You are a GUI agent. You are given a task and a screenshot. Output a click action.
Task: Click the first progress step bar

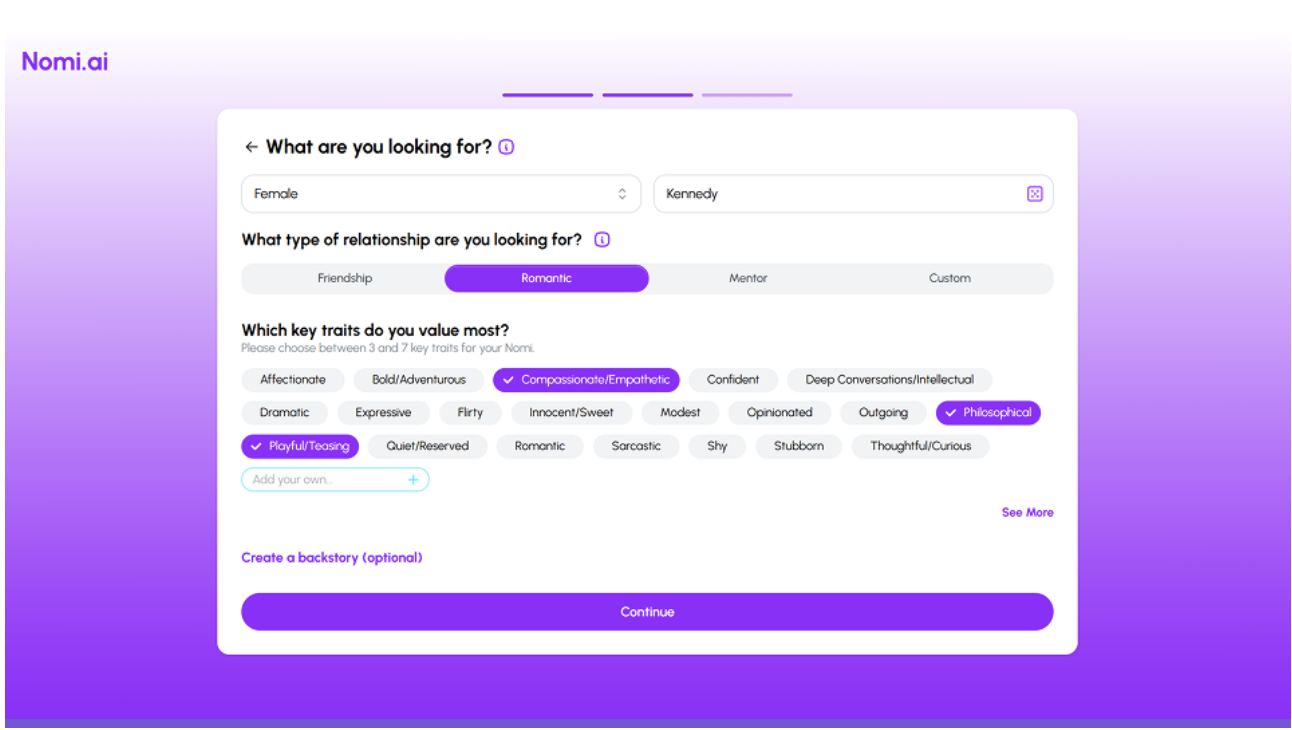click(x=547, y=95)
